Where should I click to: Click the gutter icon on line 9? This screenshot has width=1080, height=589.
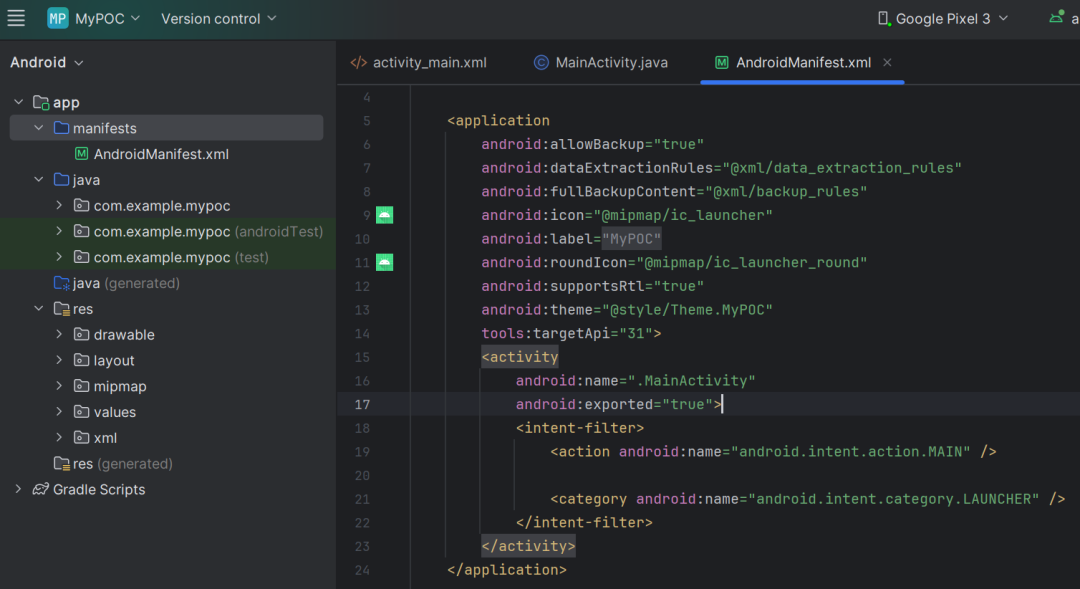click(384, 216)
